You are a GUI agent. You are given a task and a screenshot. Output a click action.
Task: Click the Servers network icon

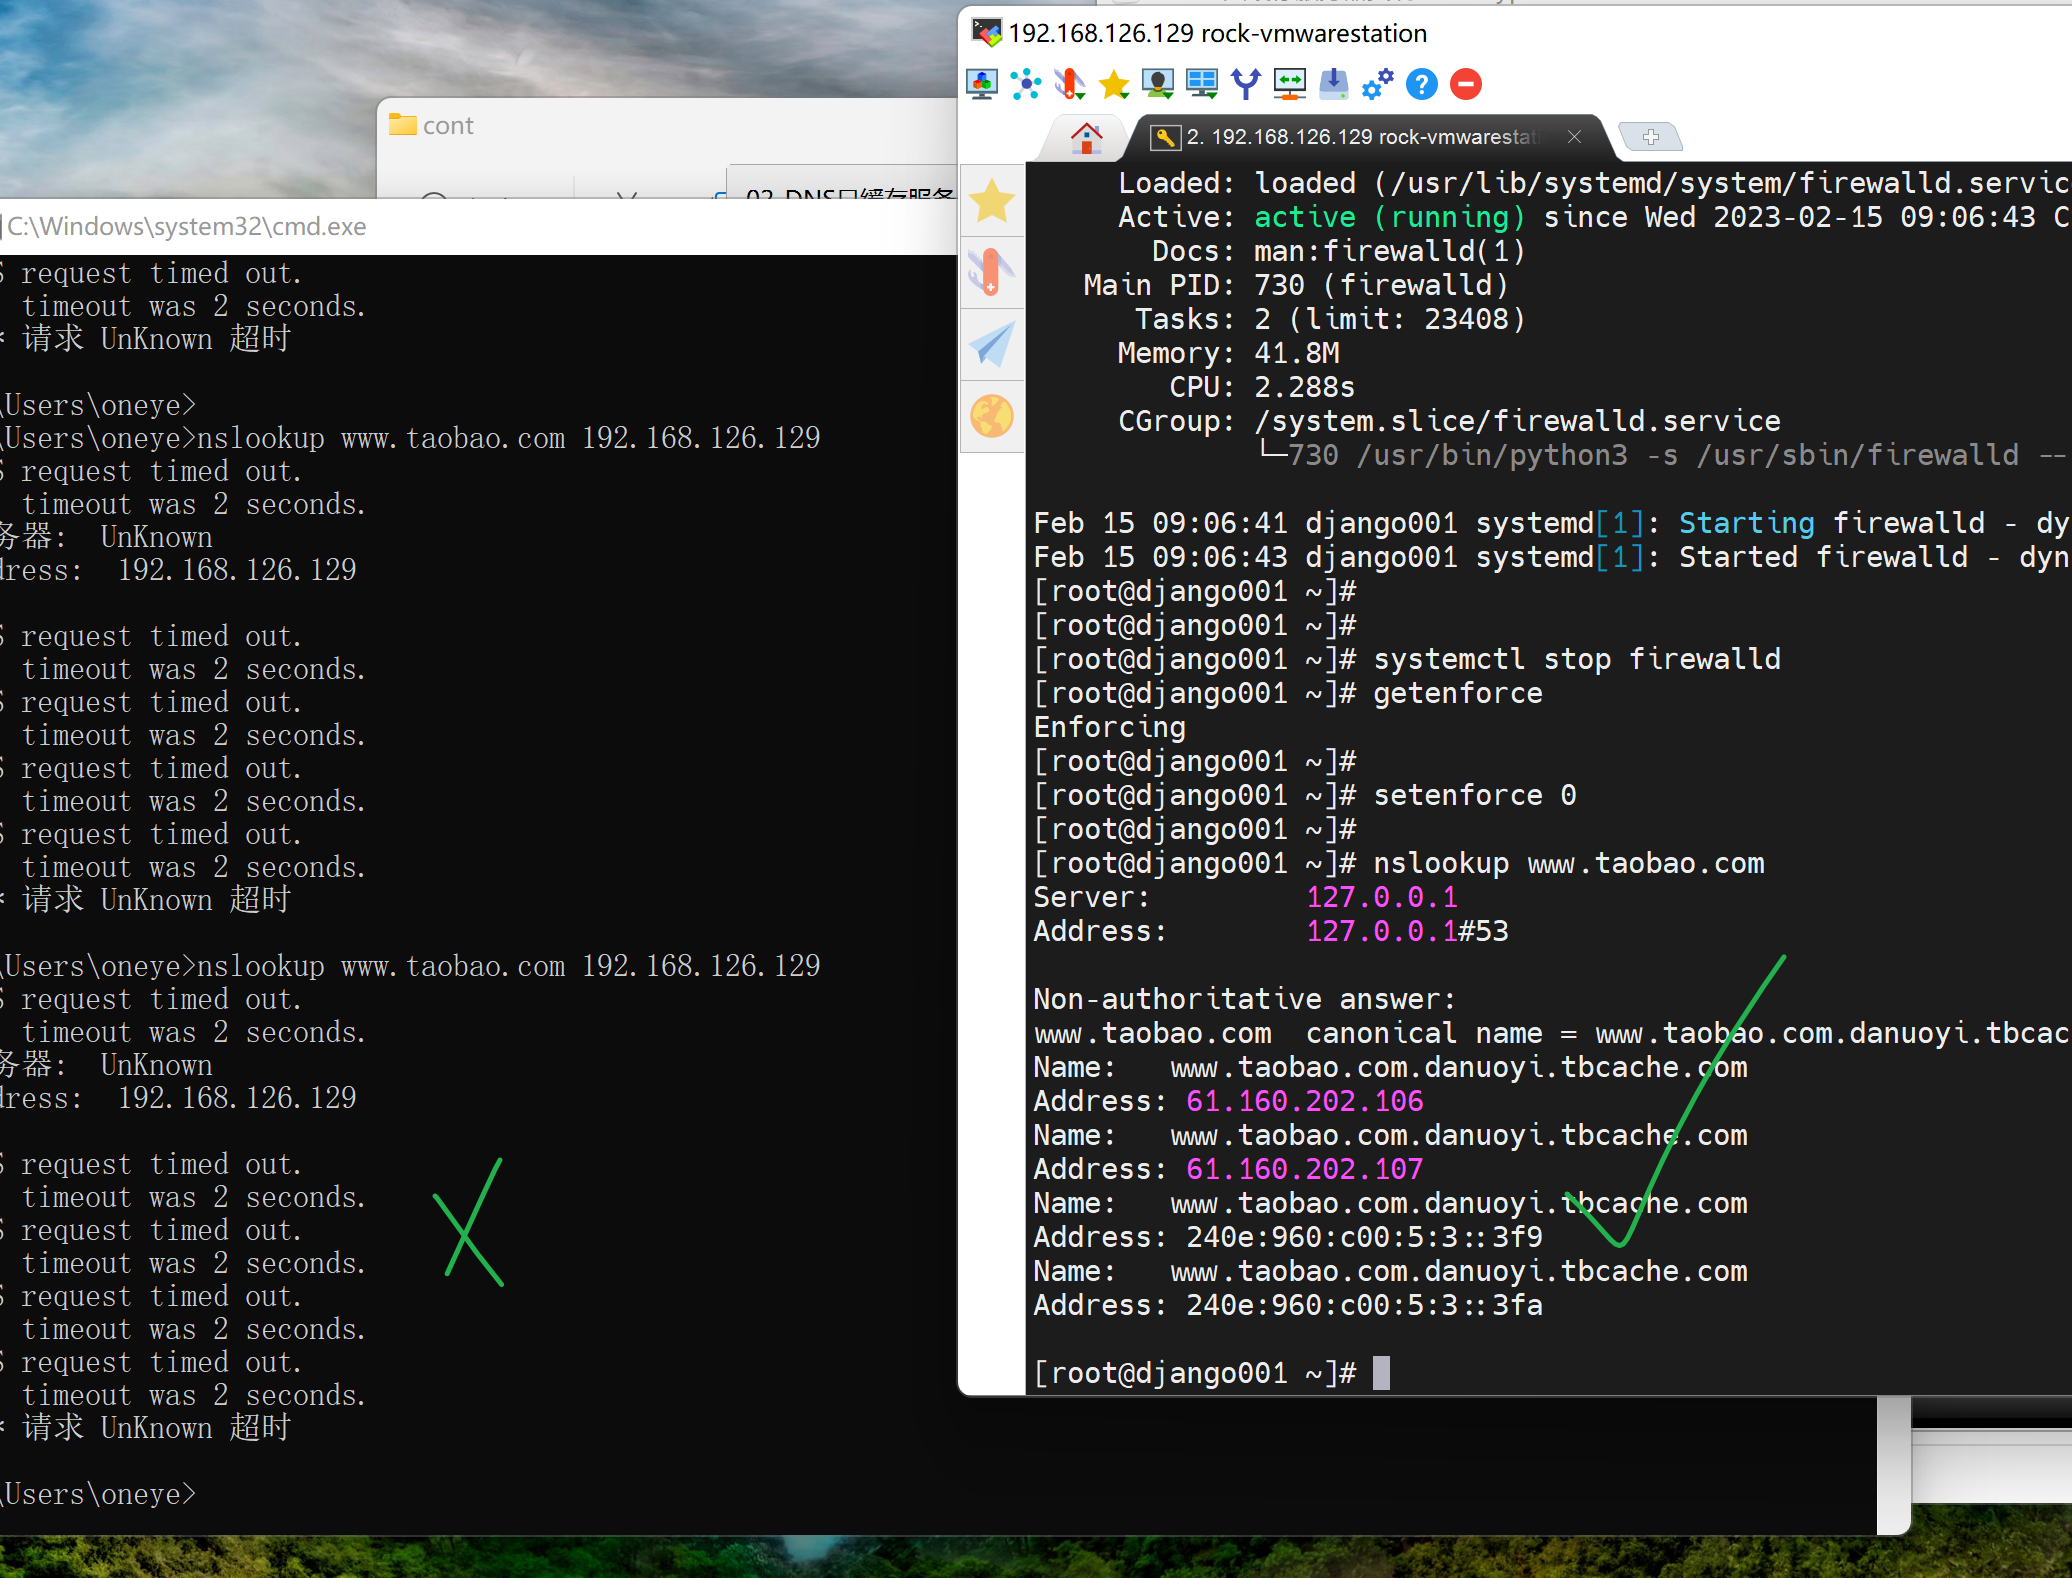1026,84
